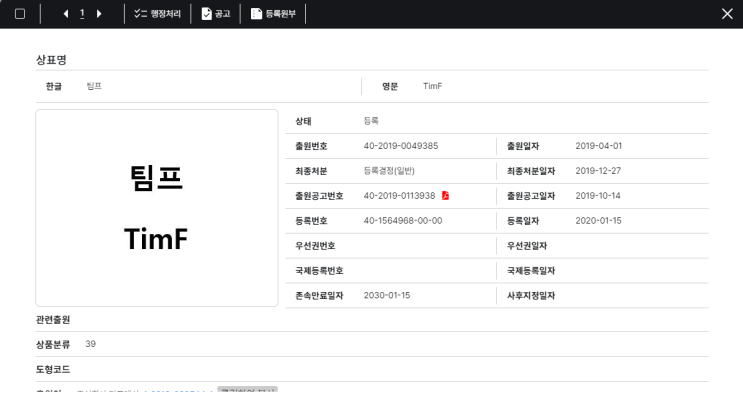Click expiration date 2030-01-15
The width and height of the screenshot is (743, 396).
[x=387, y=295]
